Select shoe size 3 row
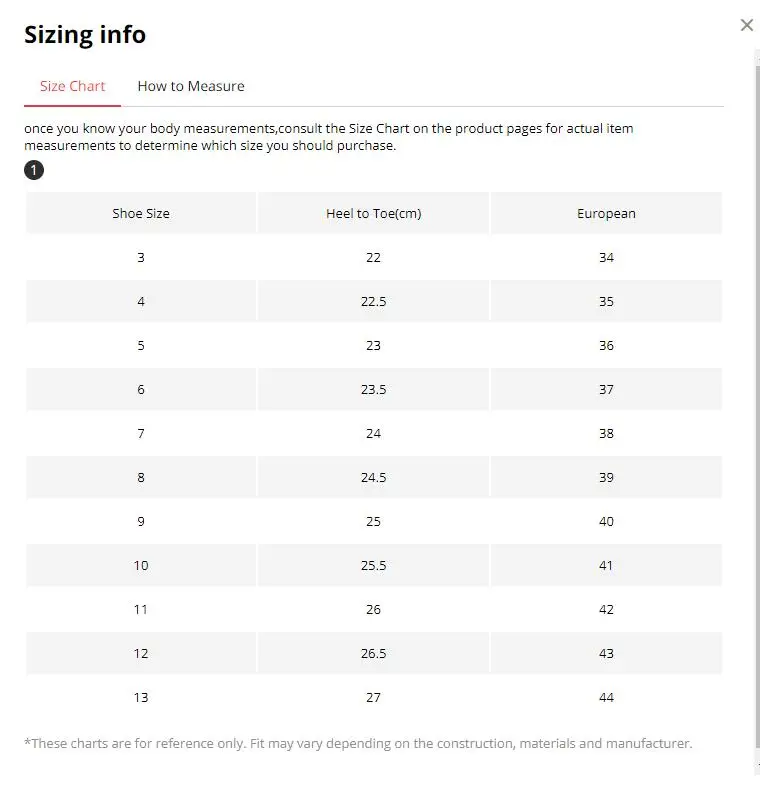Viewport: 760px width, 797px height. [374, 257]
